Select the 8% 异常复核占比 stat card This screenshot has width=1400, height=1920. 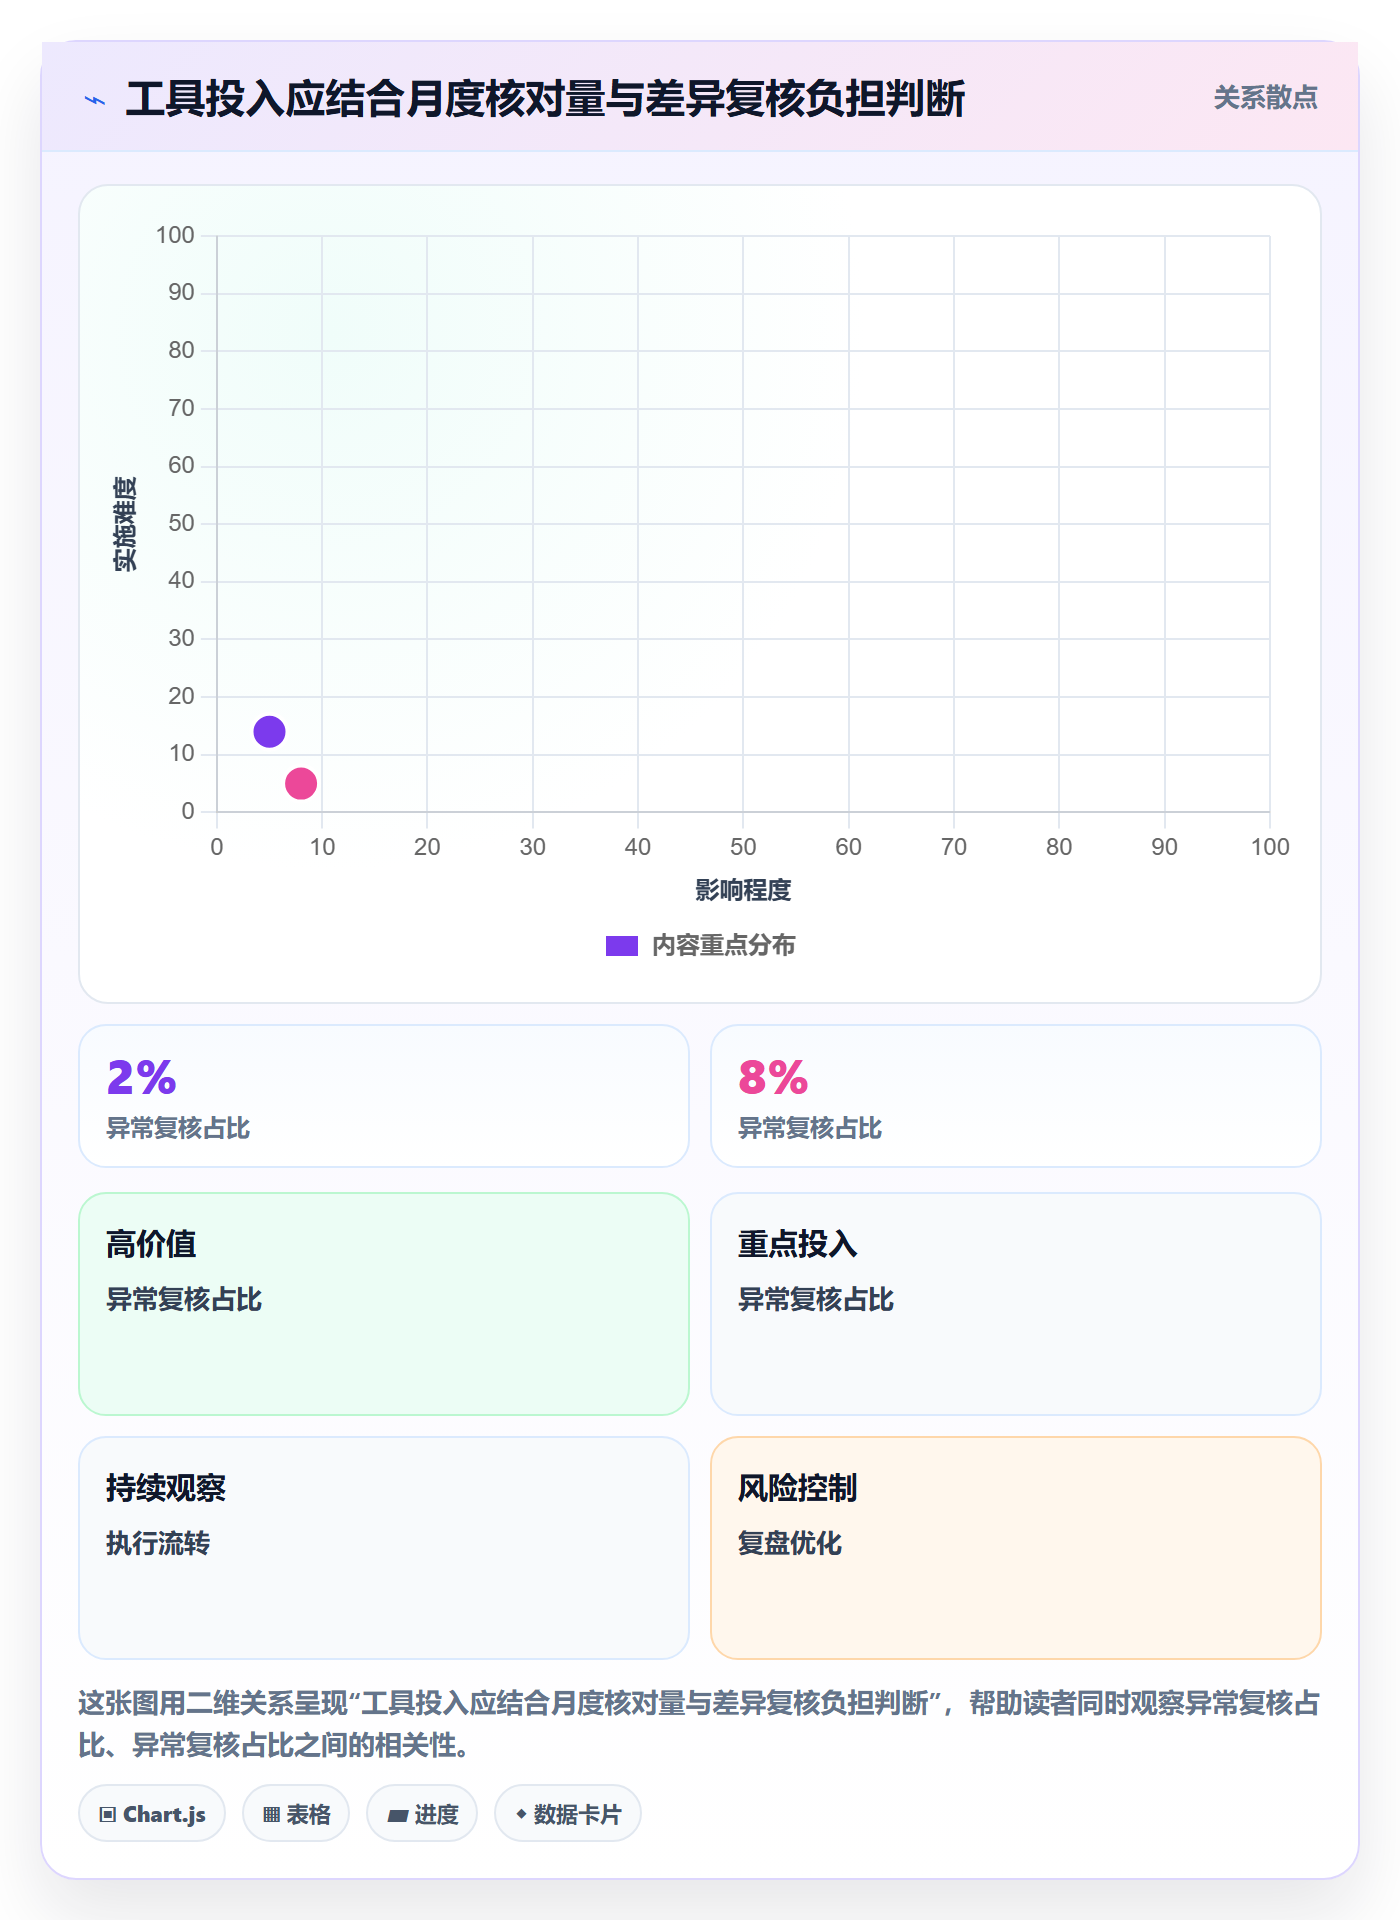(x=1016, y=1096)
